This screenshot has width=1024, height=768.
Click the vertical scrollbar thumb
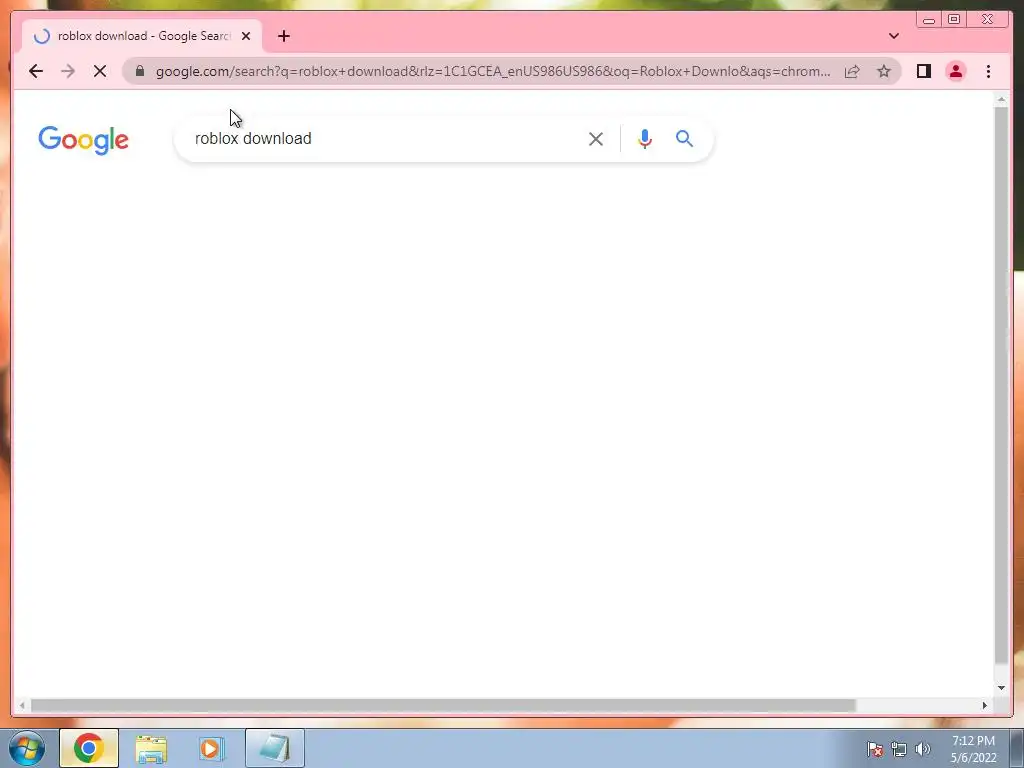(x=1001, y=385)
